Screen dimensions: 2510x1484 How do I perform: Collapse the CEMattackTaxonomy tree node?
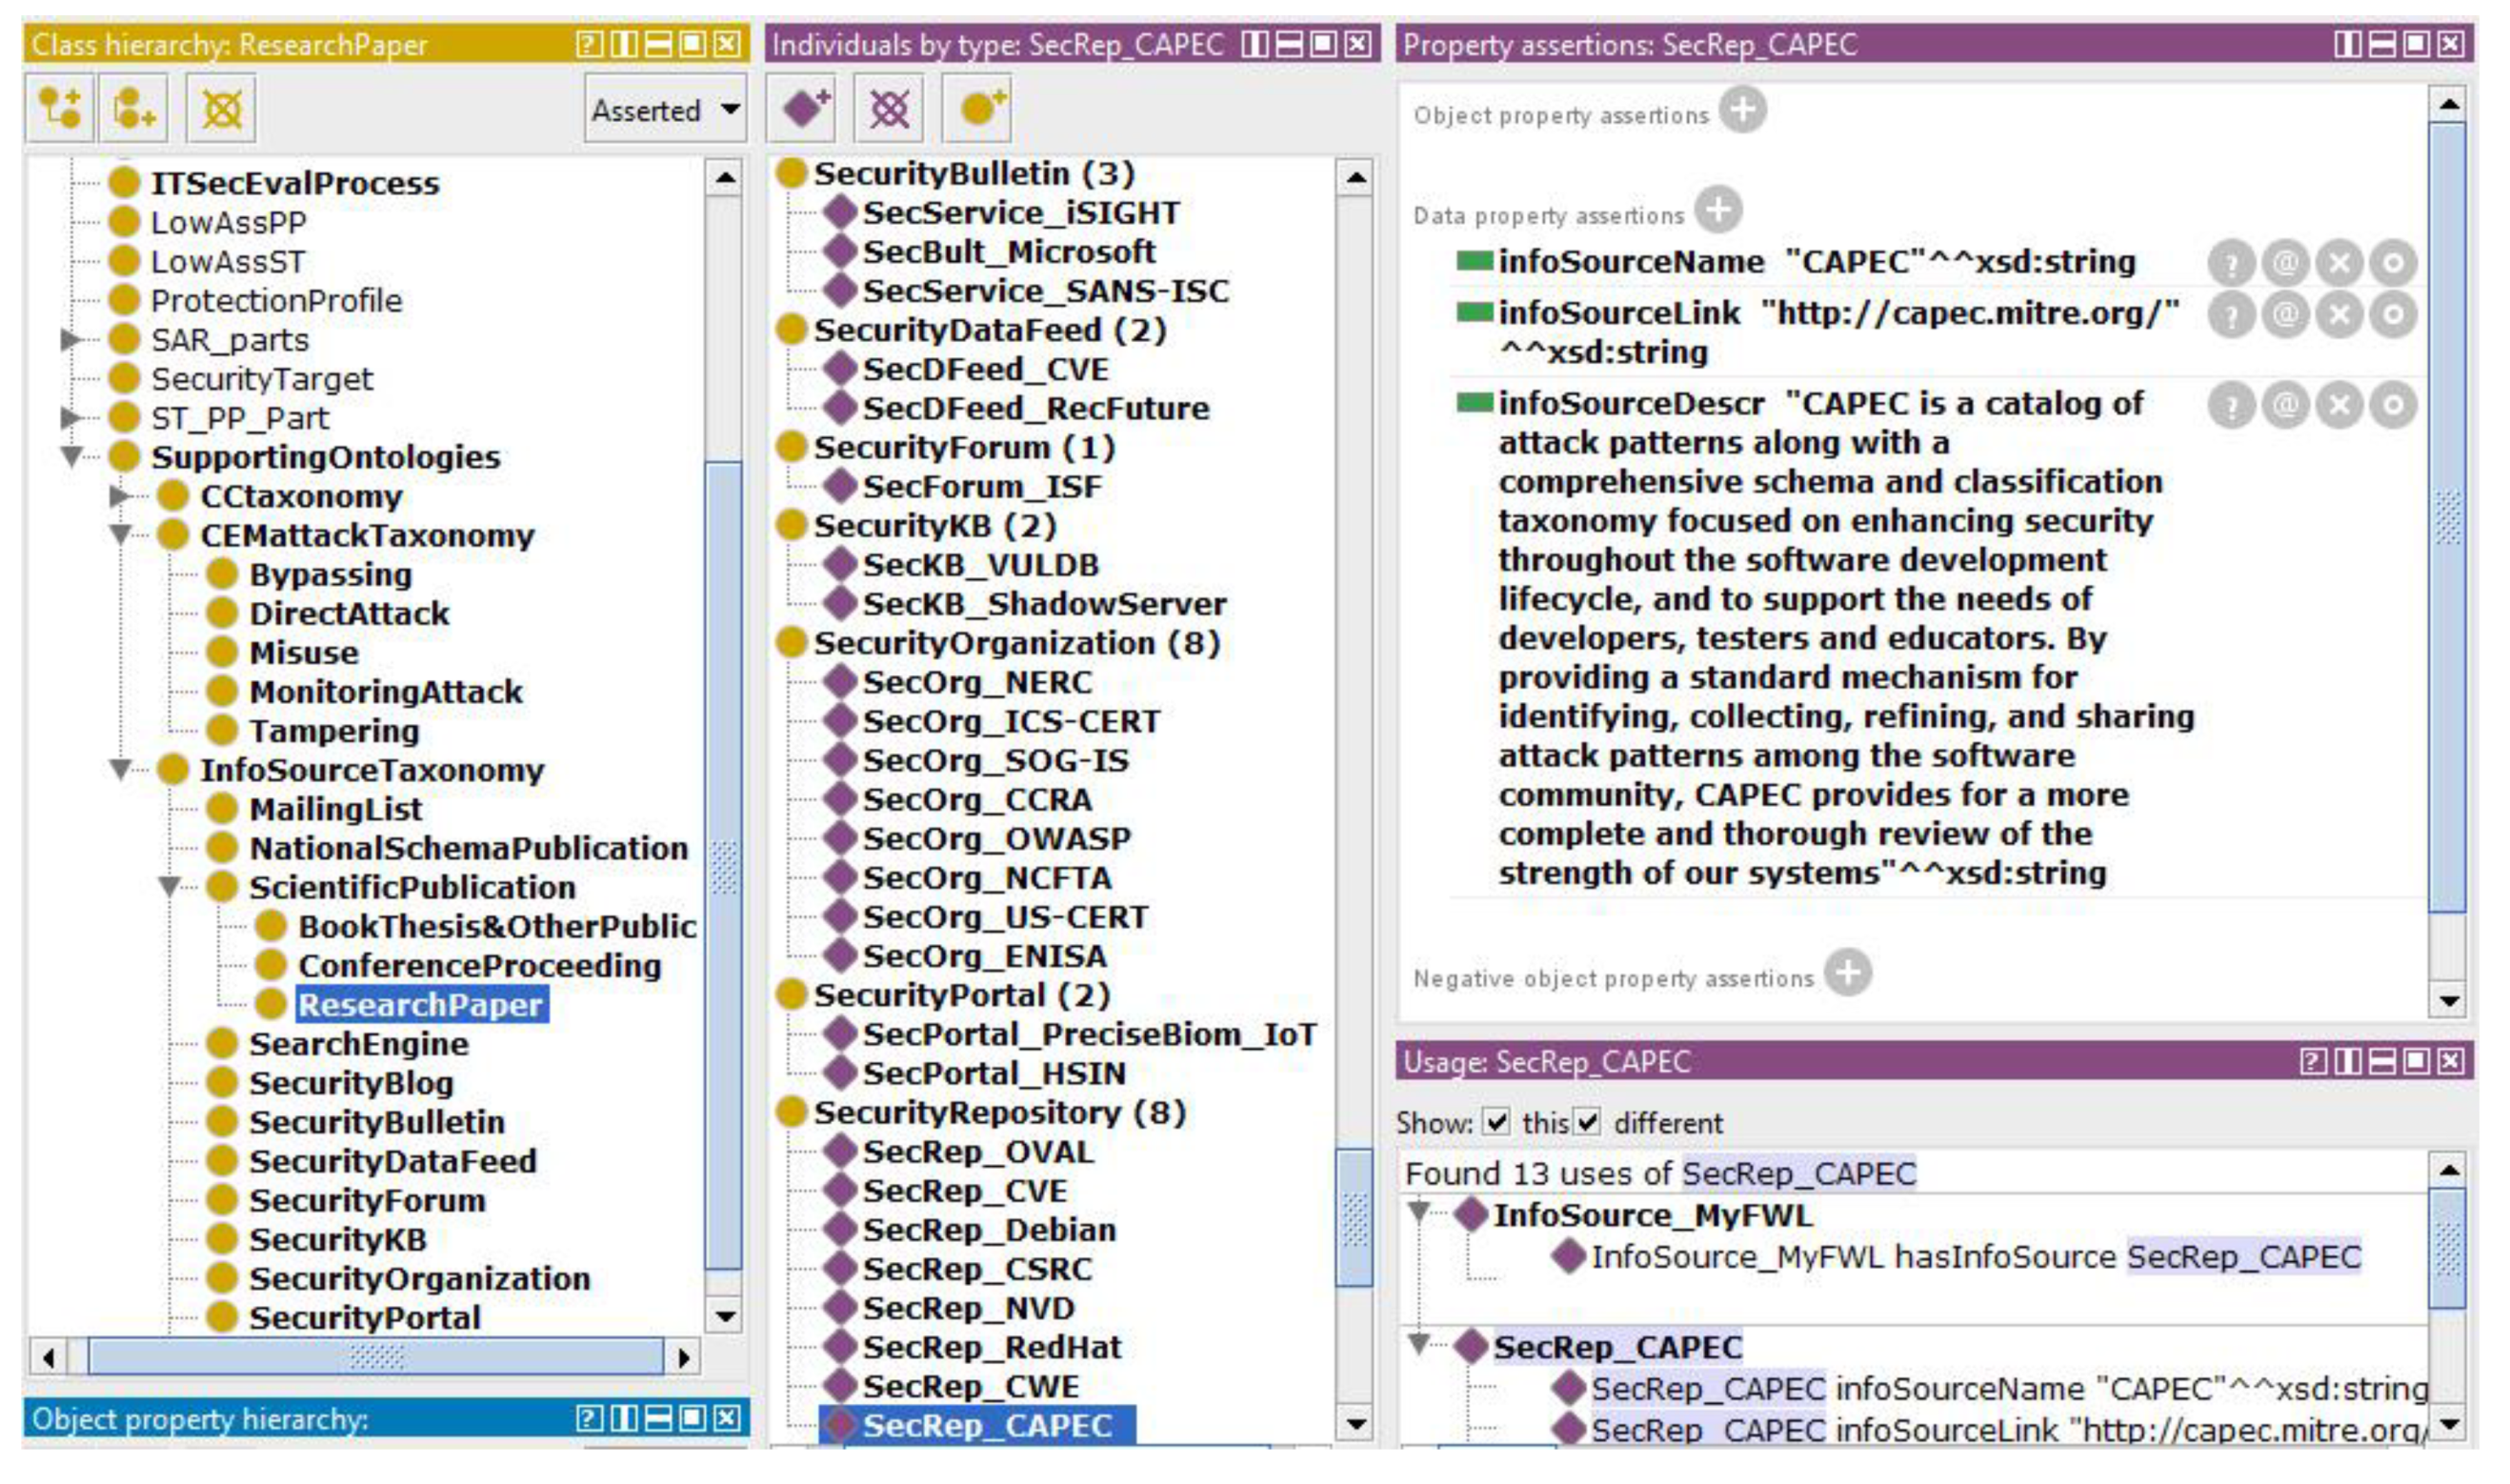tap(121, 535)
